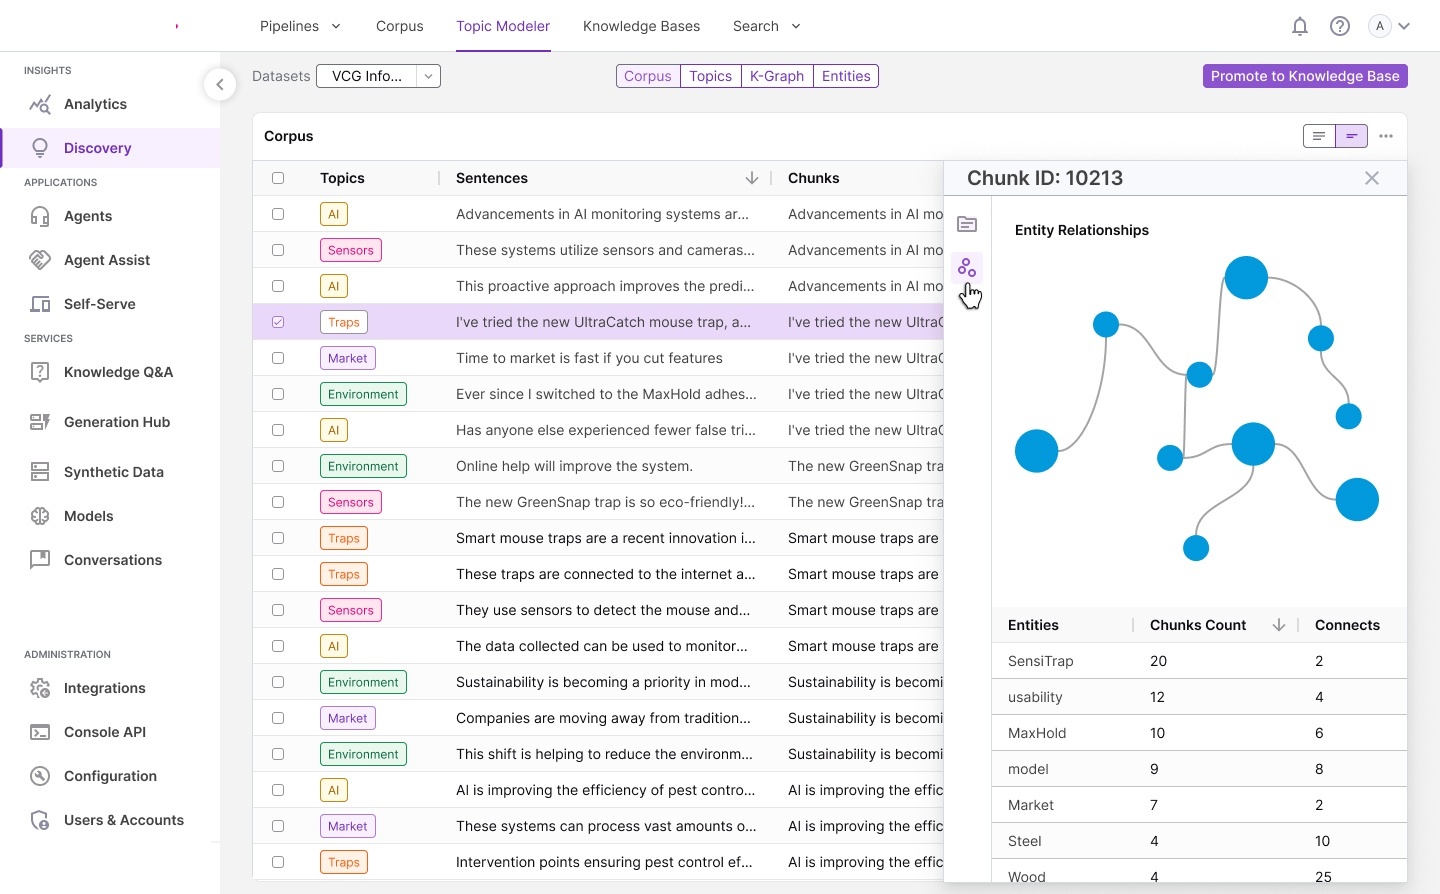
Task: Open the chunk document view icon
Action: pyautogui.click(x=967, y=224)
